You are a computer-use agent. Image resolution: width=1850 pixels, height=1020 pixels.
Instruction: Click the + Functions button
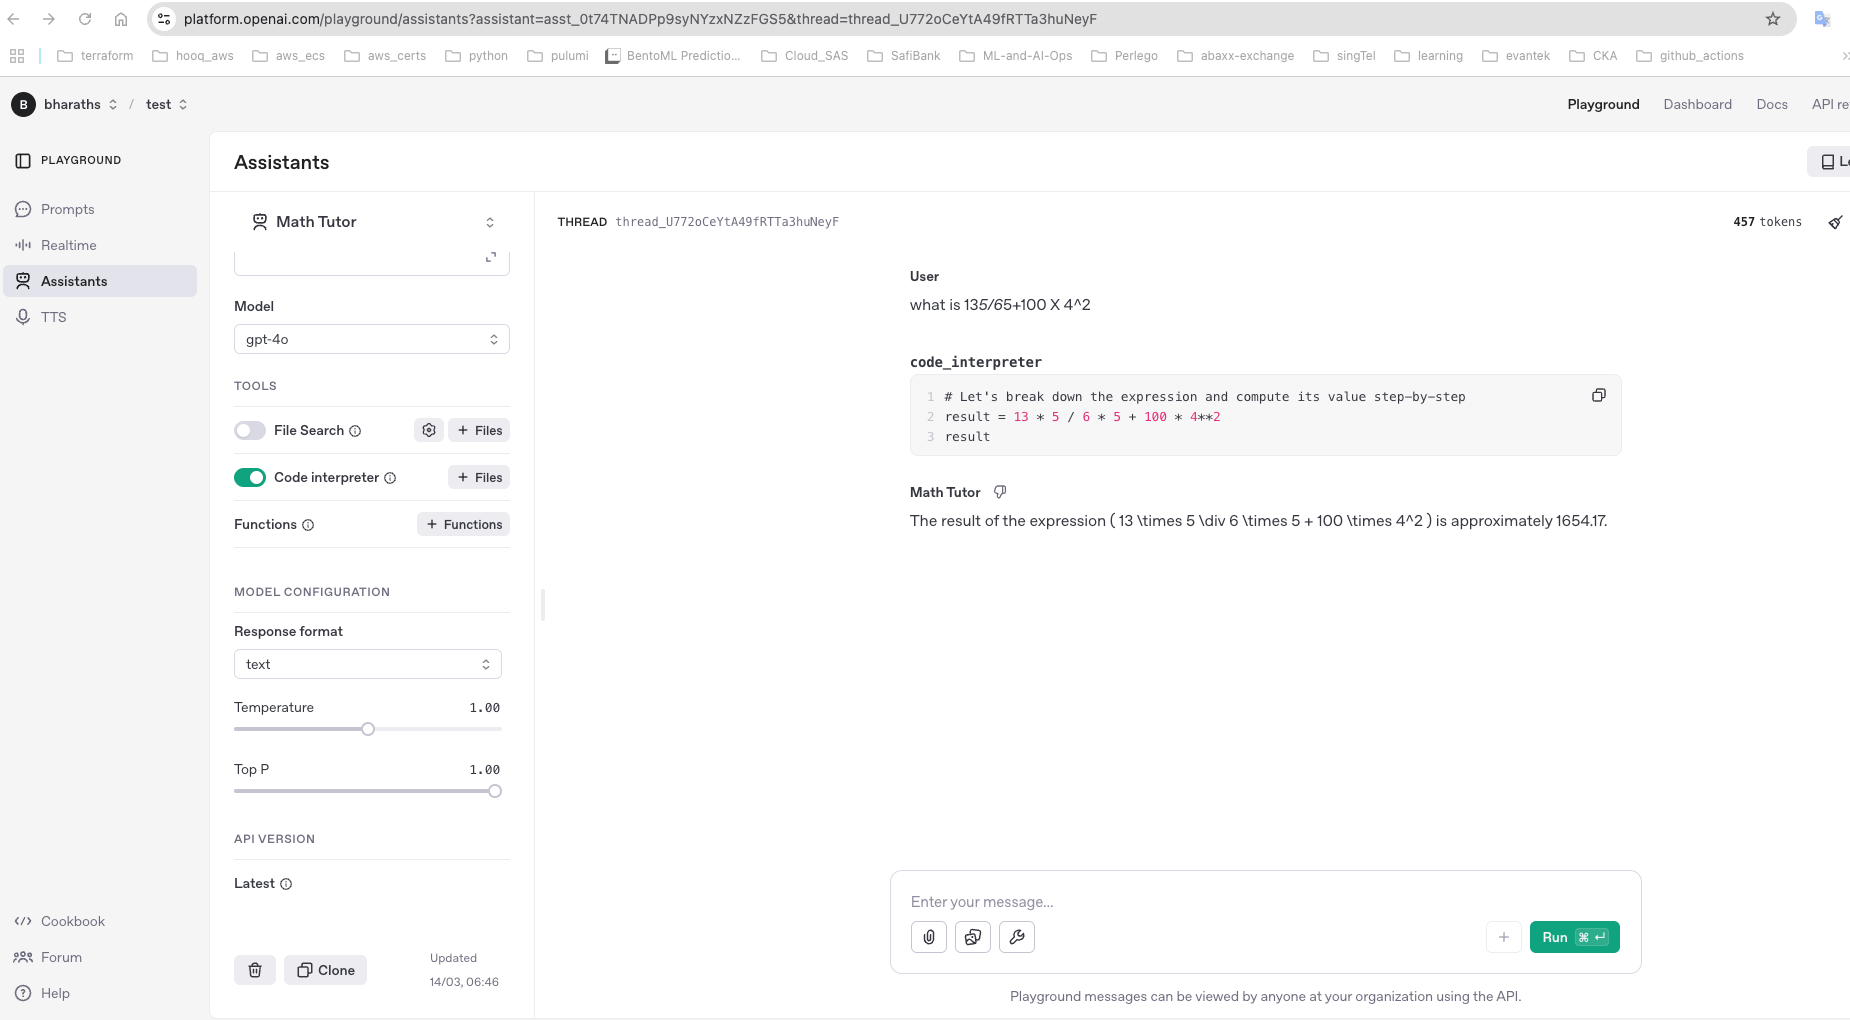463,524
